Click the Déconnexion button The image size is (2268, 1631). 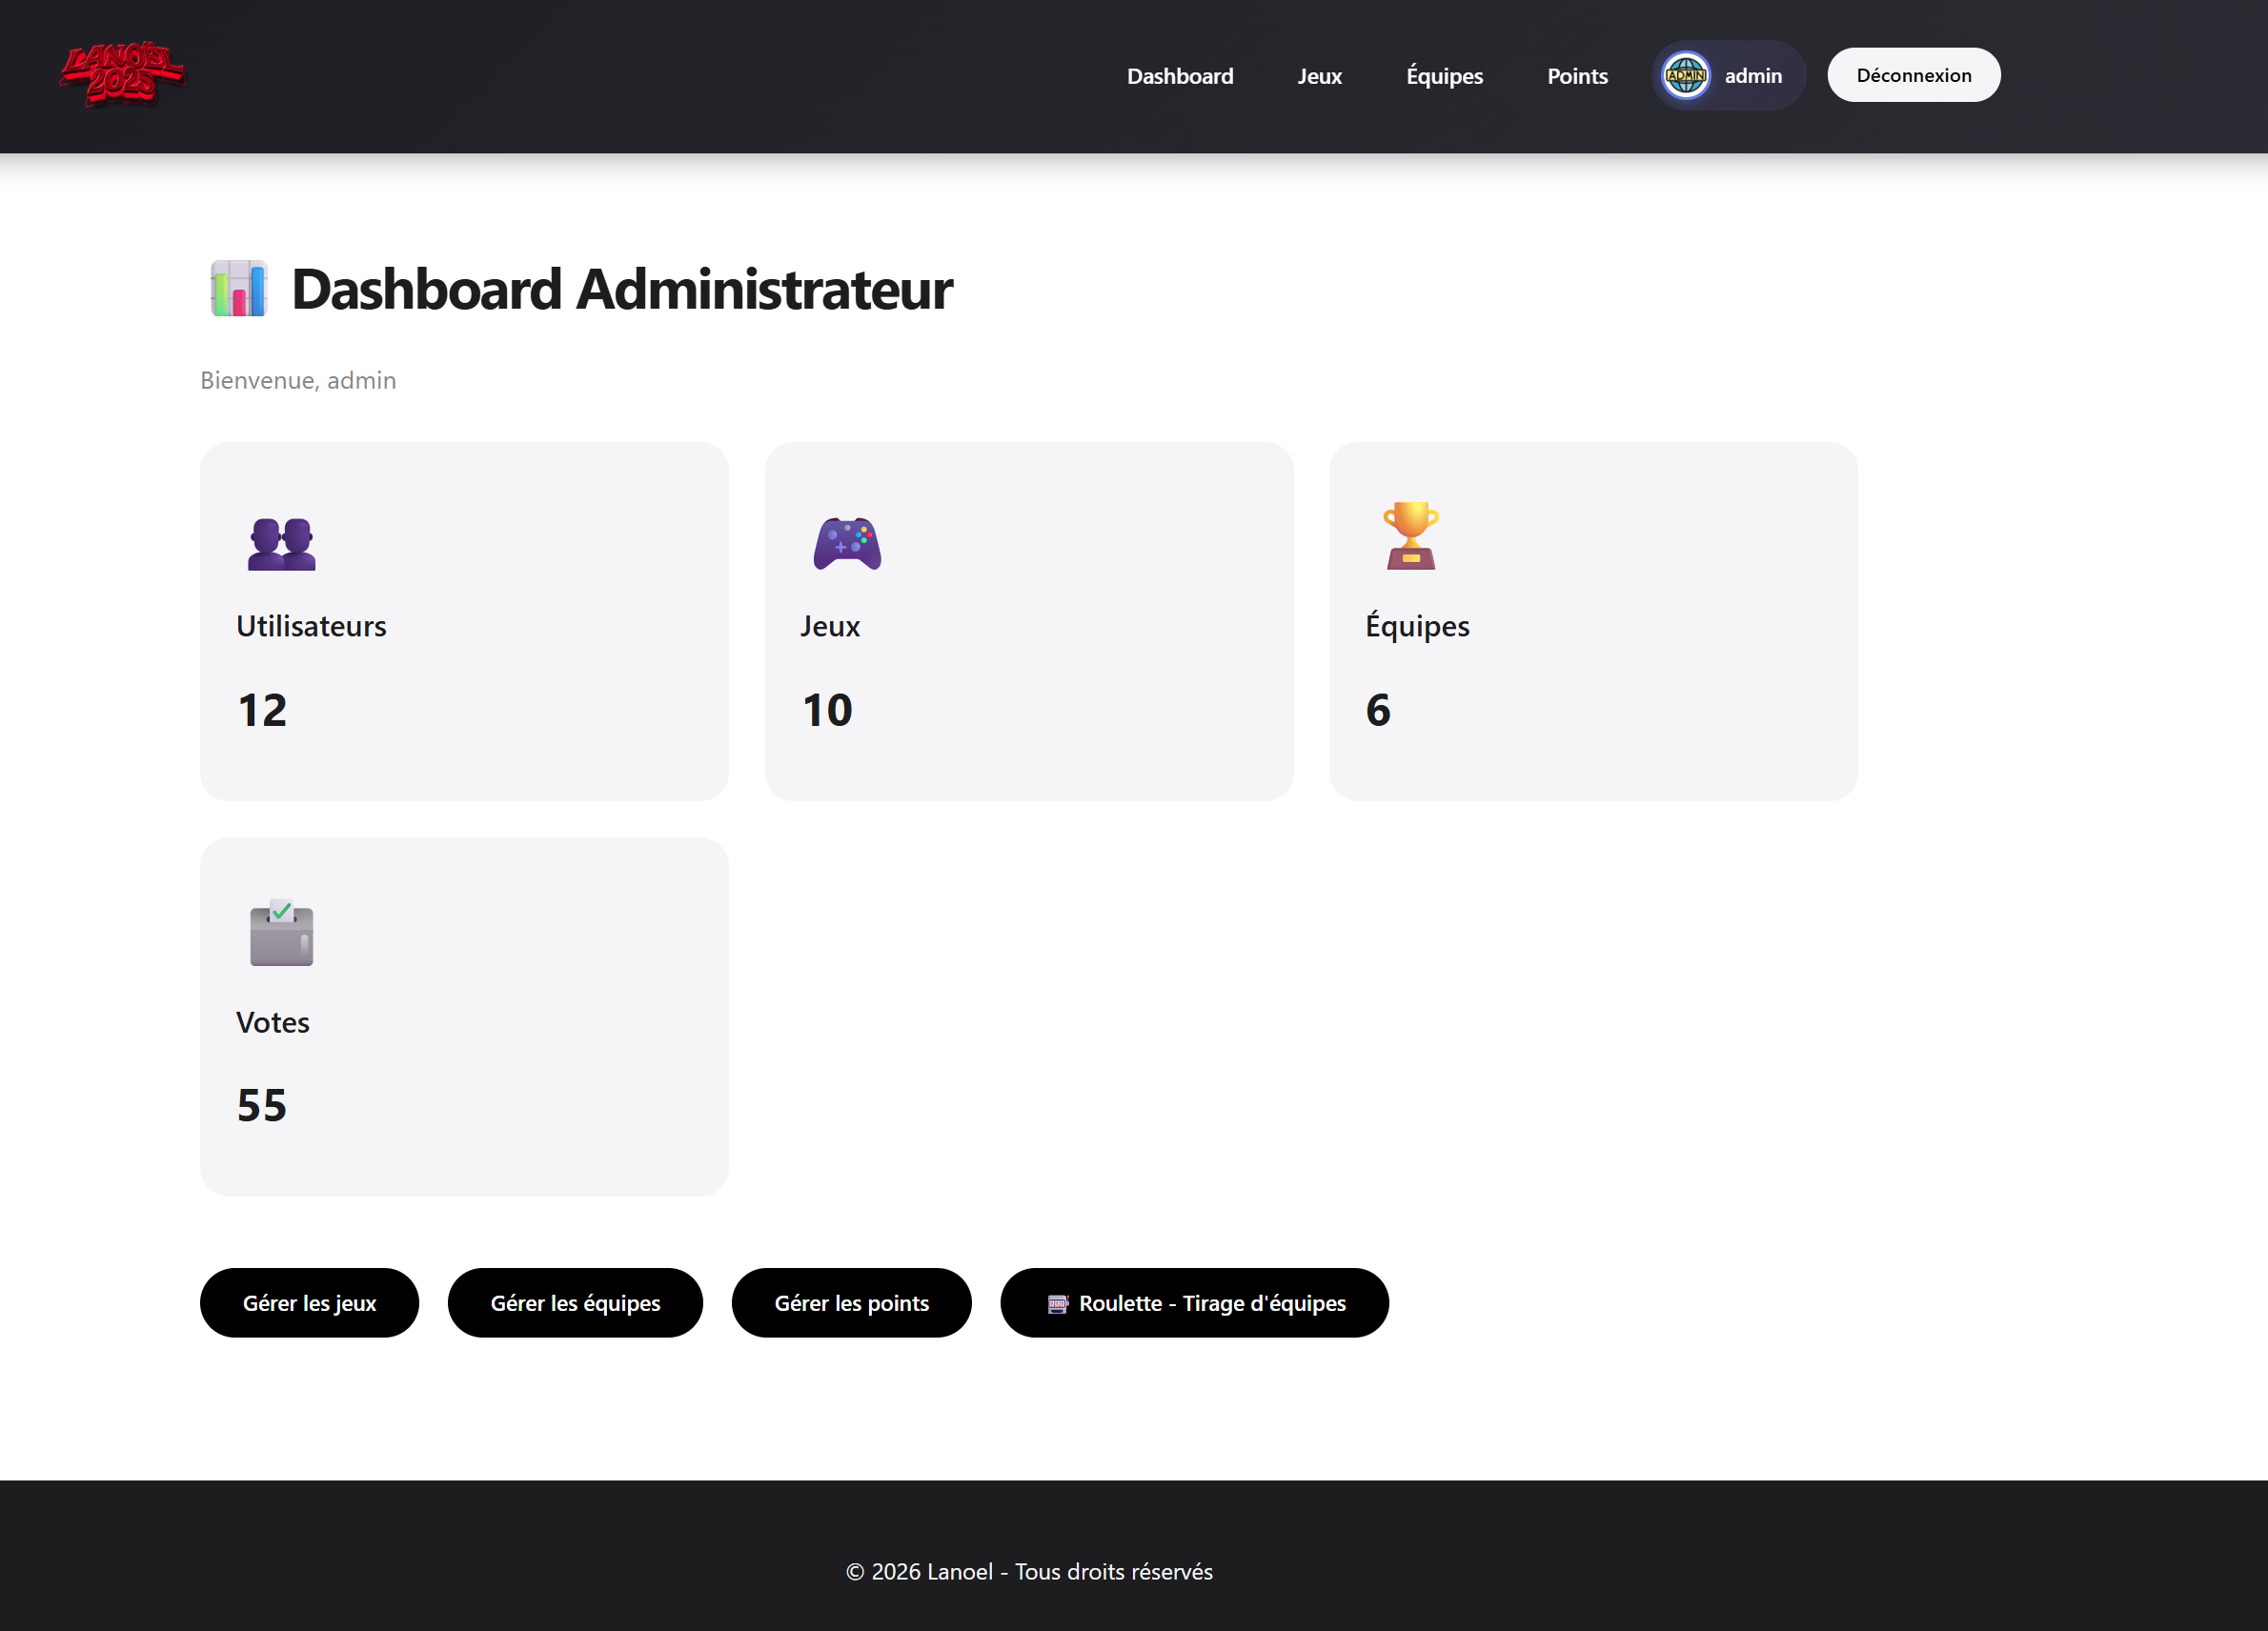(x=1914, y=75)
